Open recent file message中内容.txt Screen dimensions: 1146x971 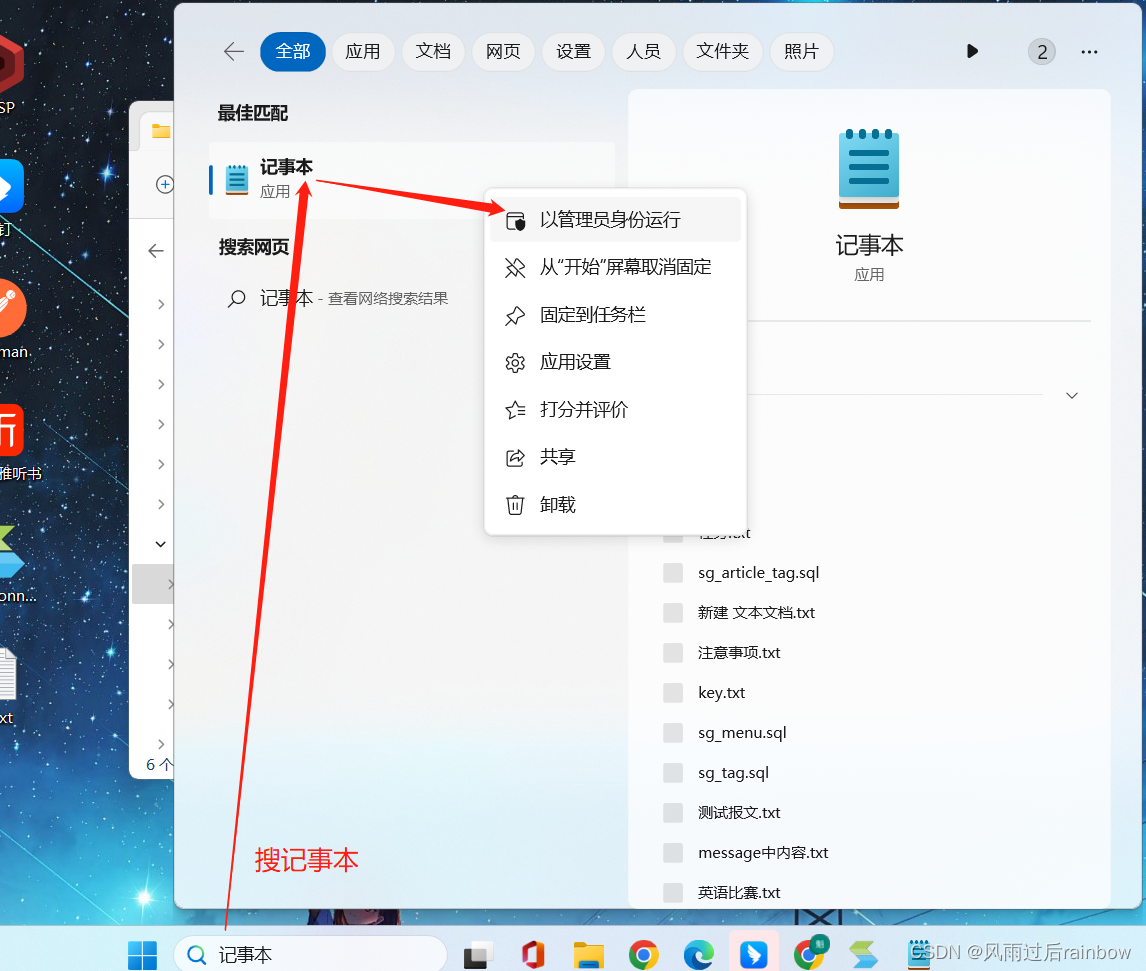click(763, 853)
